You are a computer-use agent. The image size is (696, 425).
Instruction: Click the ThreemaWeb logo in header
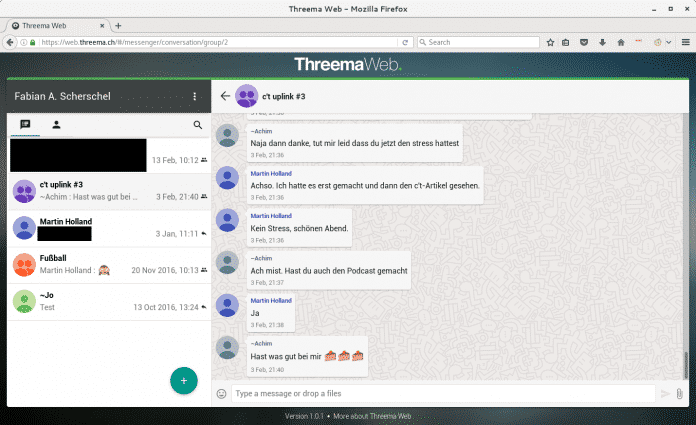(x=348, y=64)
